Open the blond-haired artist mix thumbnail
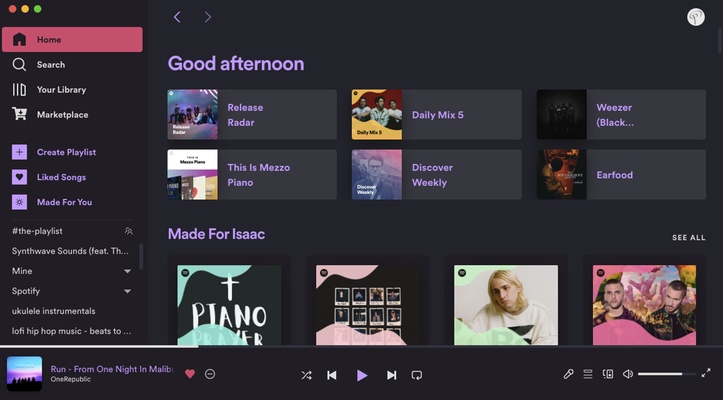The width and height of the screenshot is (723, 400). pos(506,305)
